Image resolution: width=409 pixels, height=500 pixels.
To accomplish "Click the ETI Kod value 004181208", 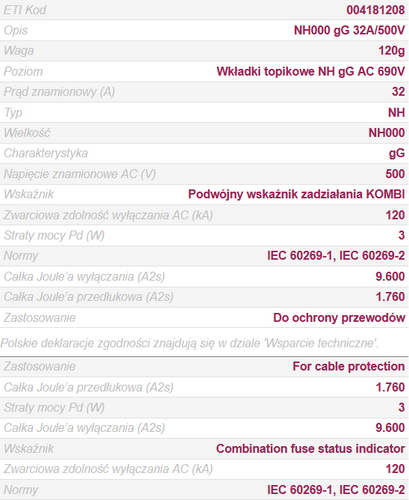I will point(375,10).
